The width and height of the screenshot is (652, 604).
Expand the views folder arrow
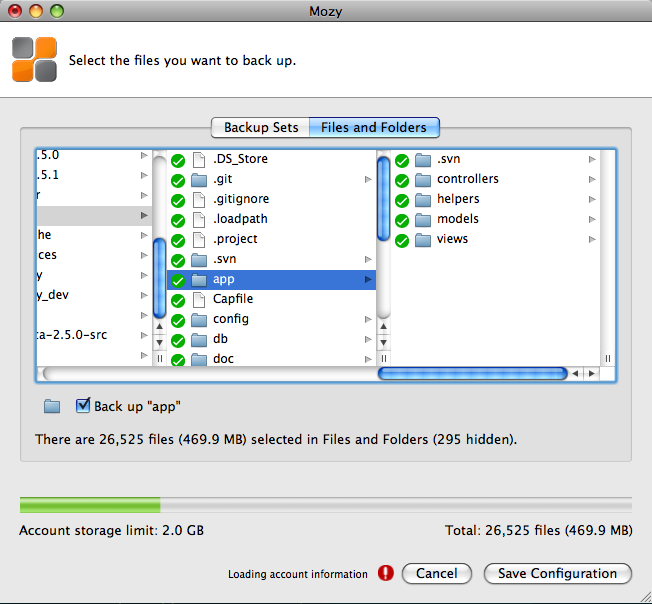point(592,239)
